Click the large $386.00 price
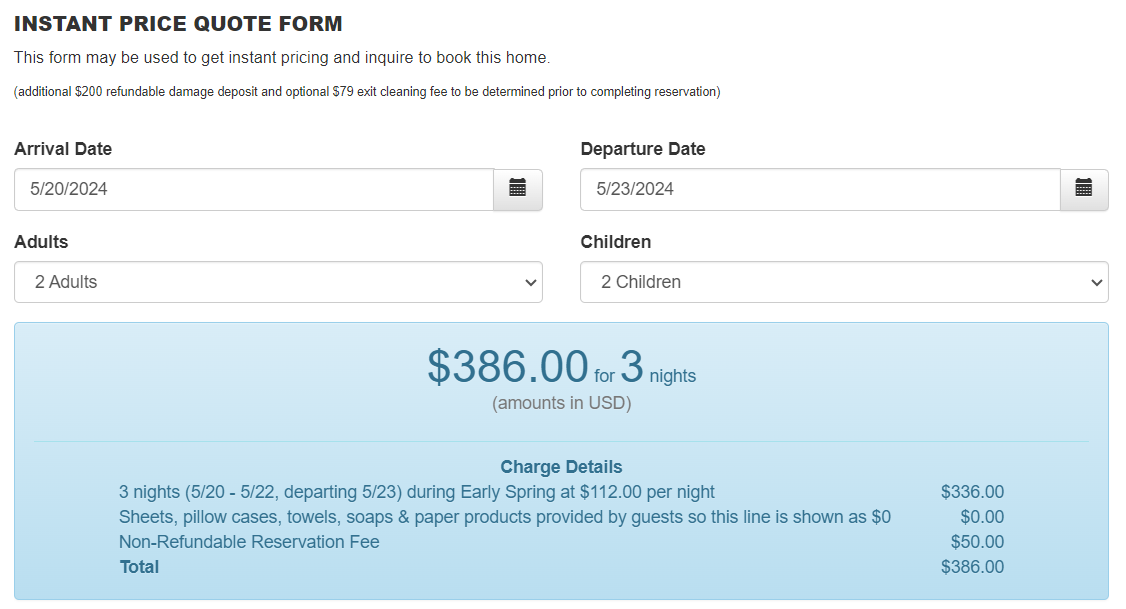Image resolution: width=1126 pixels, height=609 pixels. click(508, 366)
